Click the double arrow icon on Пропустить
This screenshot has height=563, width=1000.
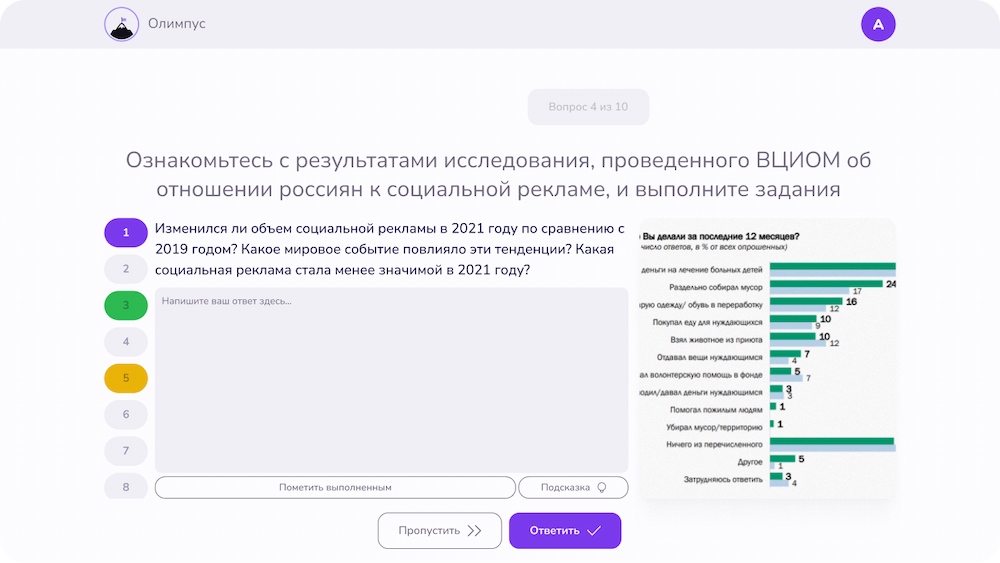pyautogui.click(x=474, y=530)
